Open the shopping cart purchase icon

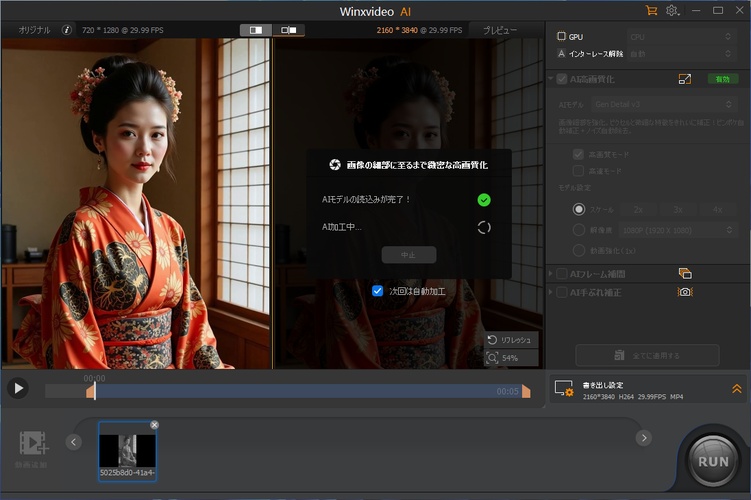[x=651, y=11]
